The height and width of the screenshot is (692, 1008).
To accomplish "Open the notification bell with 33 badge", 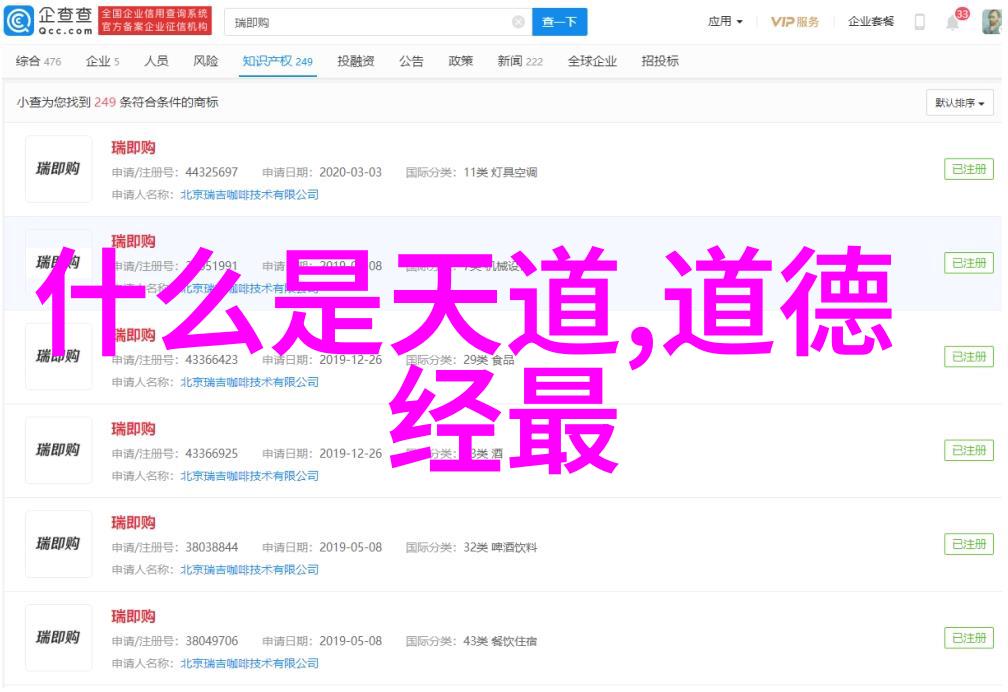I will 953,22.
